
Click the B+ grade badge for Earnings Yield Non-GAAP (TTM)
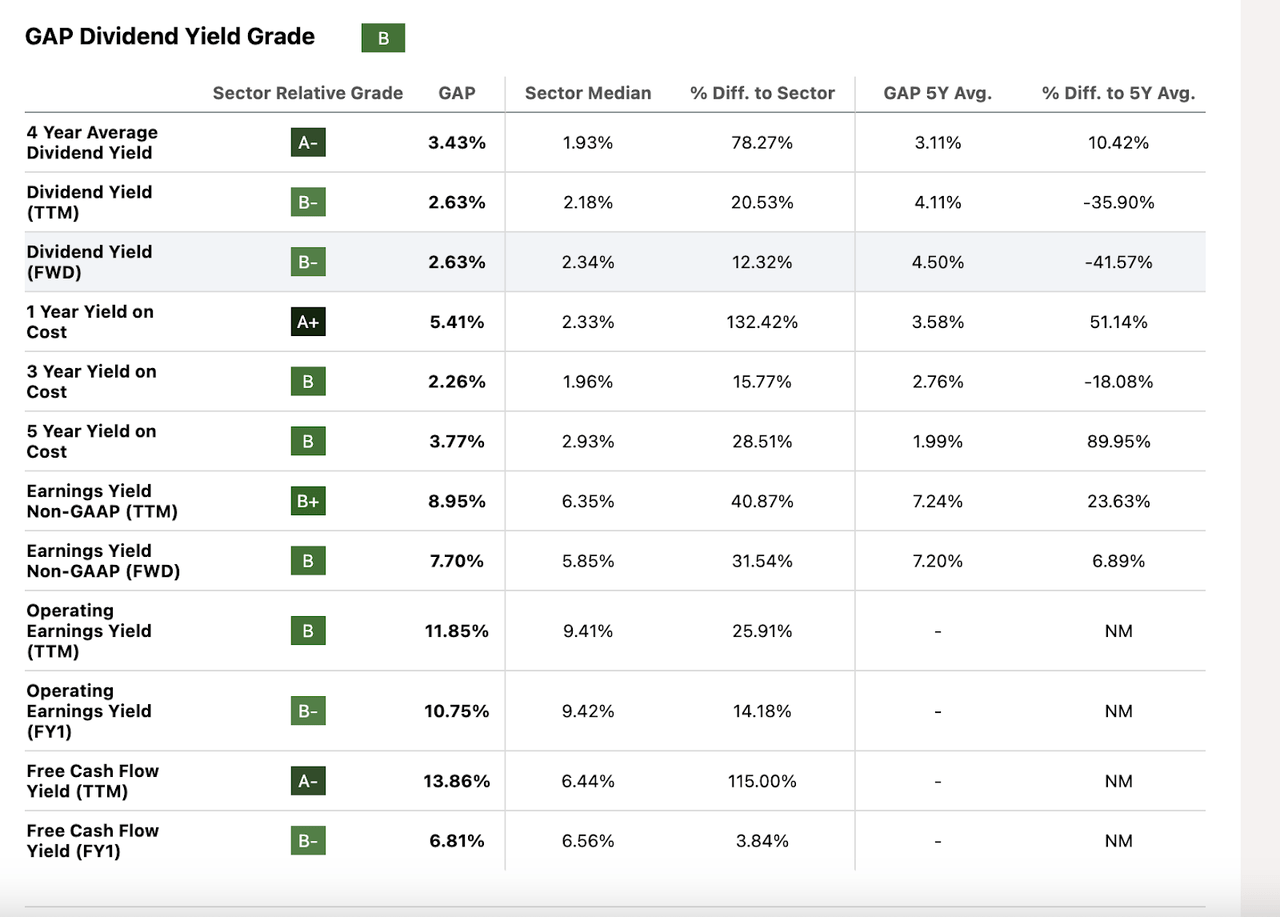pos(308,501)
